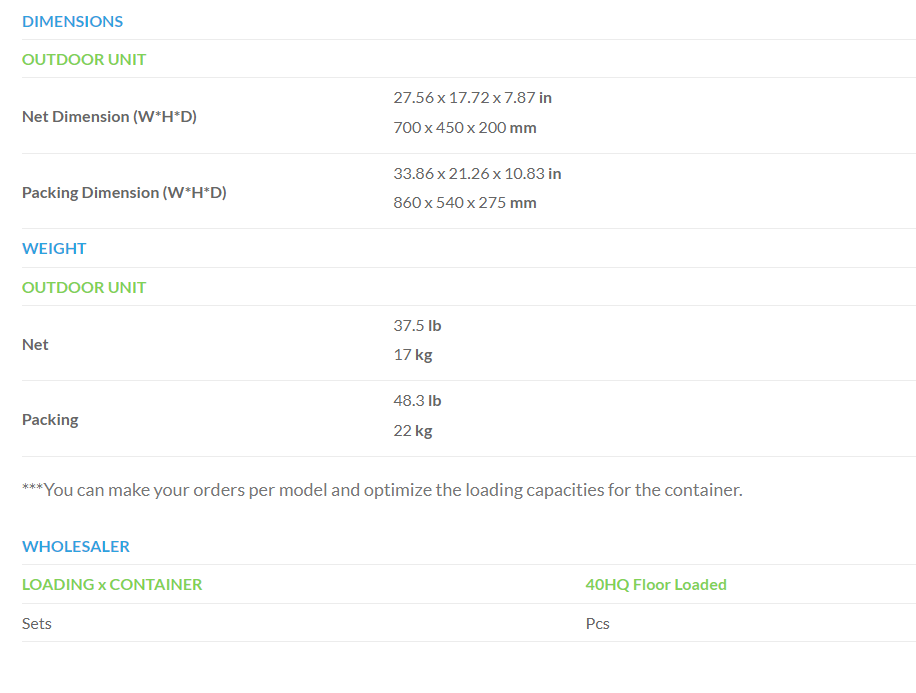Image resolution: width=916 pixels, height=693 pixels.
Task: Click the WHOLESALER section heading
Action: (76, 546)
